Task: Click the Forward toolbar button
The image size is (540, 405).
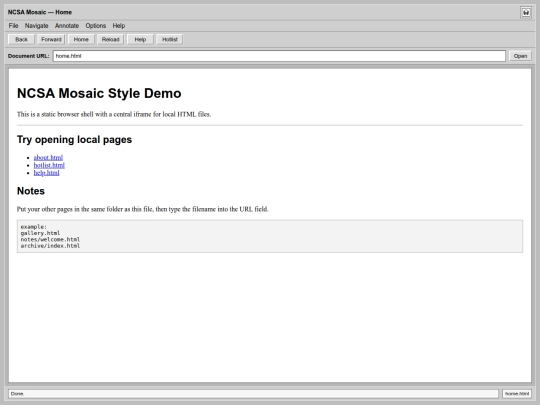Action: (x=51, y=40)
